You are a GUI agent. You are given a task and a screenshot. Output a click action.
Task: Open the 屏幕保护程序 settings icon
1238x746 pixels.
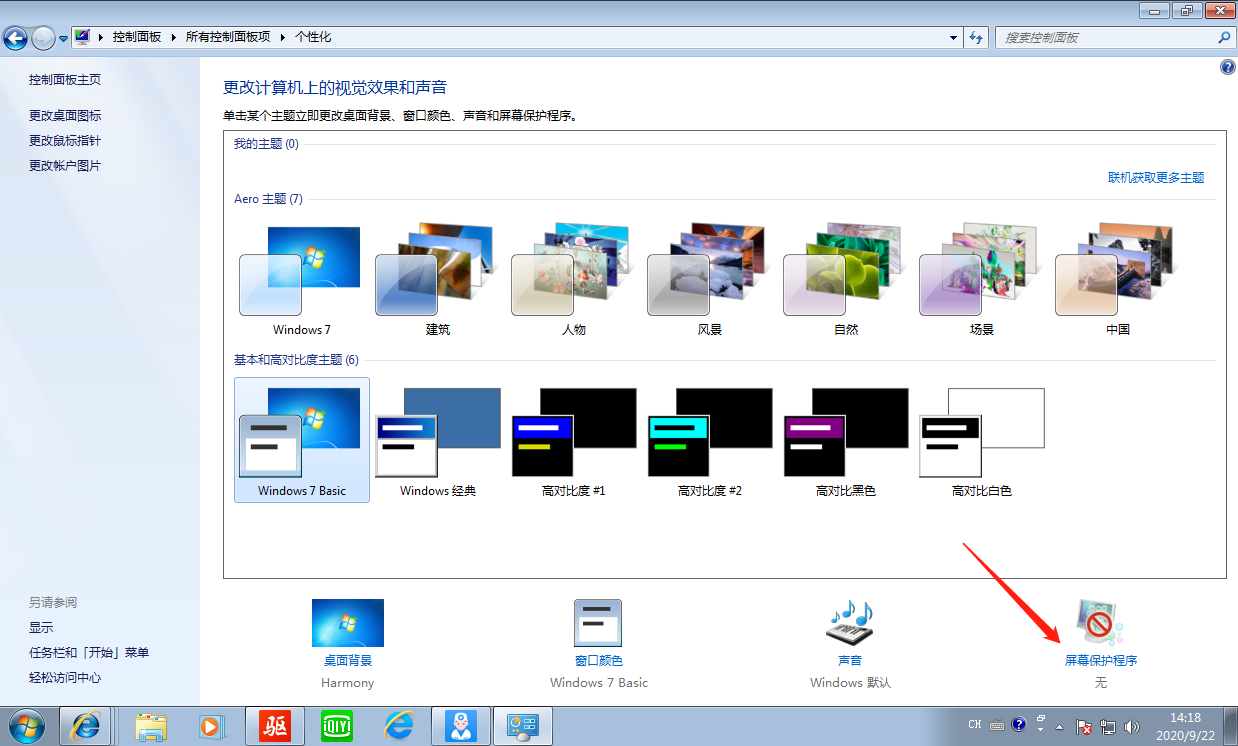tap(1098, 623)
